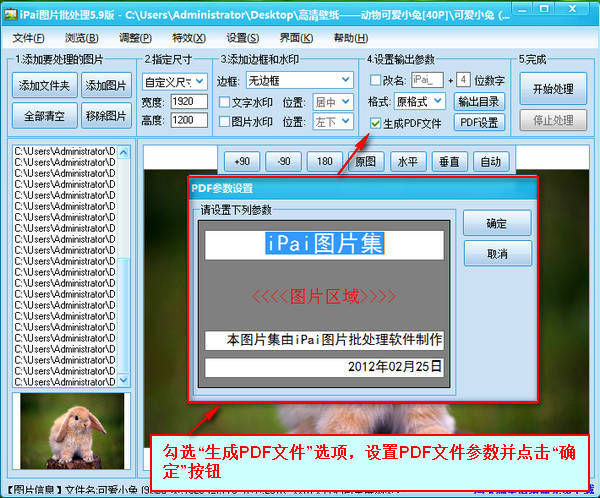Viewport: 600px width, 498px height.
Task: Click the file list scroll up arrow
Action: [x=124, y=153]
